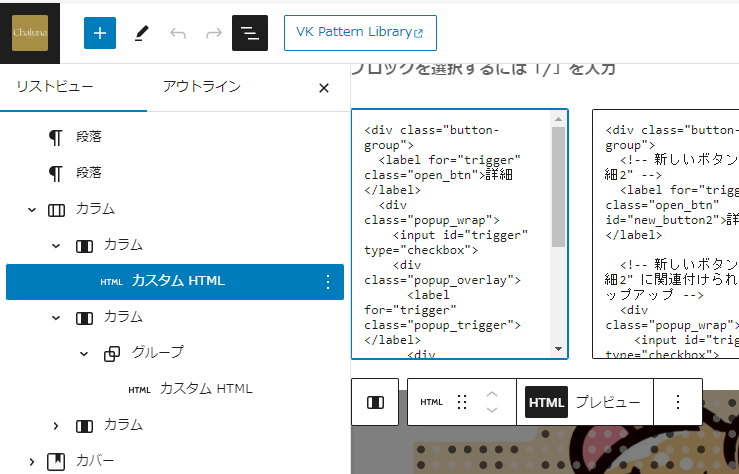739x474 pixels.
Task: Open the block inserter plus button
Action: tap(100, 33)
